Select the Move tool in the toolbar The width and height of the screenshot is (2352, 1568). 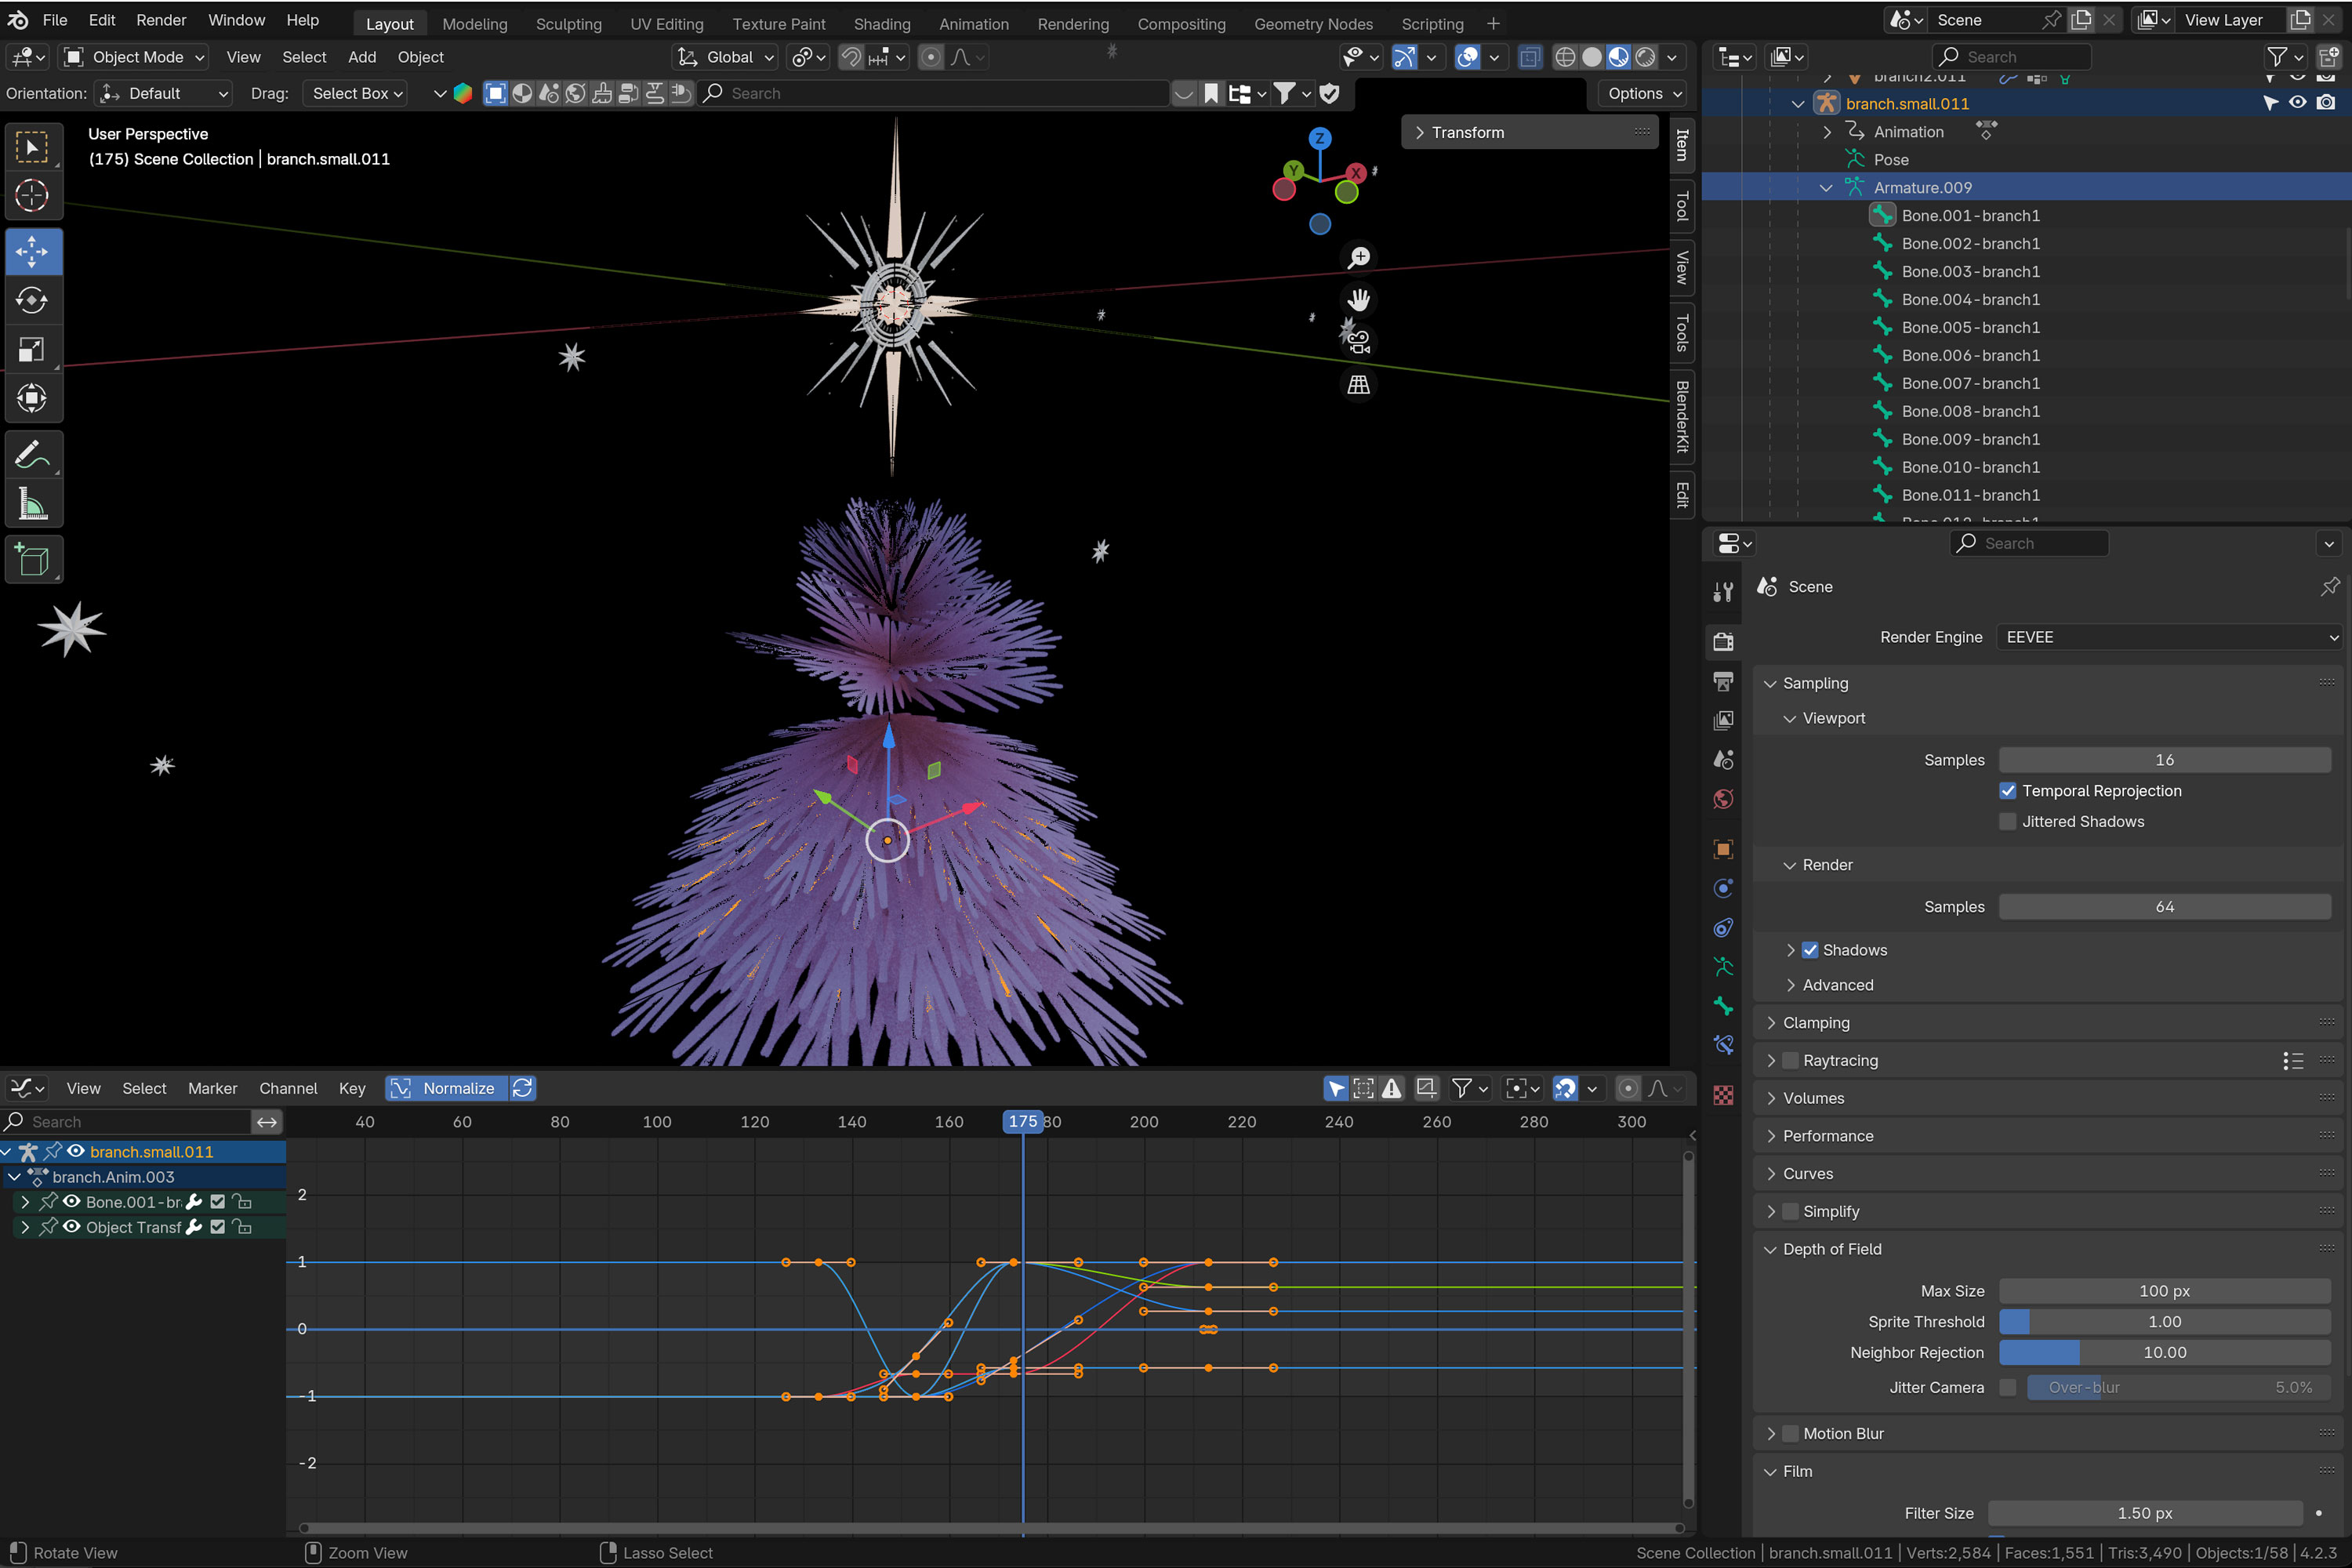[33, 251]
